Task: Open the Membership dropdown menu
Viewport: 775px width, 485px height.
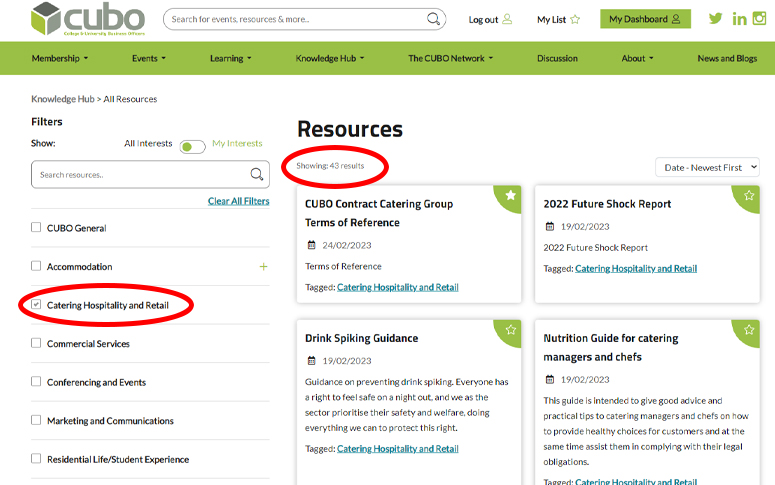Action: (60, 58)
